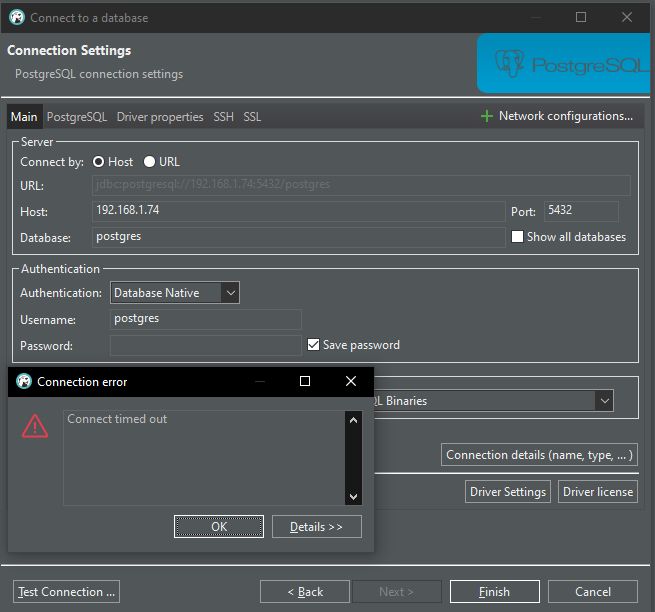Select the URL radio button
Image resolution: width=655 pixels, height=612 pixels.
pos(149,162)
